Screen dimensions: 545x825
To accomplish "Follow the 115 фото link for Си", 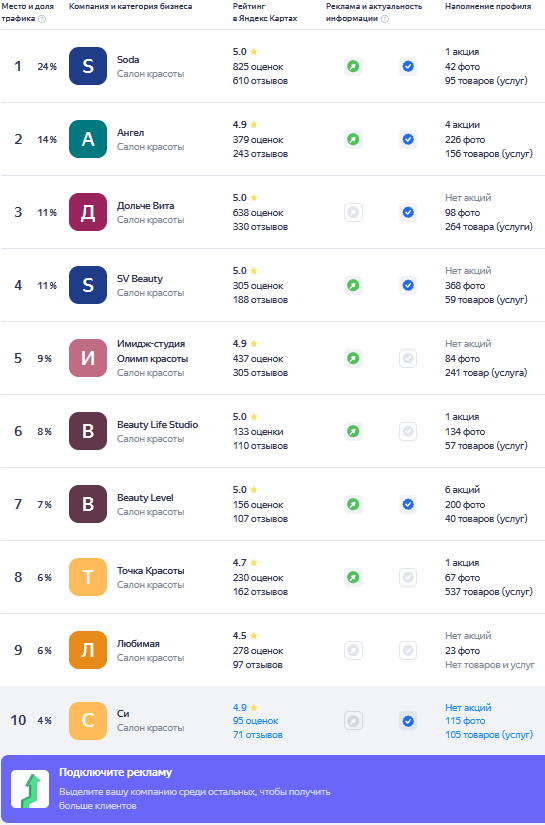I will click(465, 721).
